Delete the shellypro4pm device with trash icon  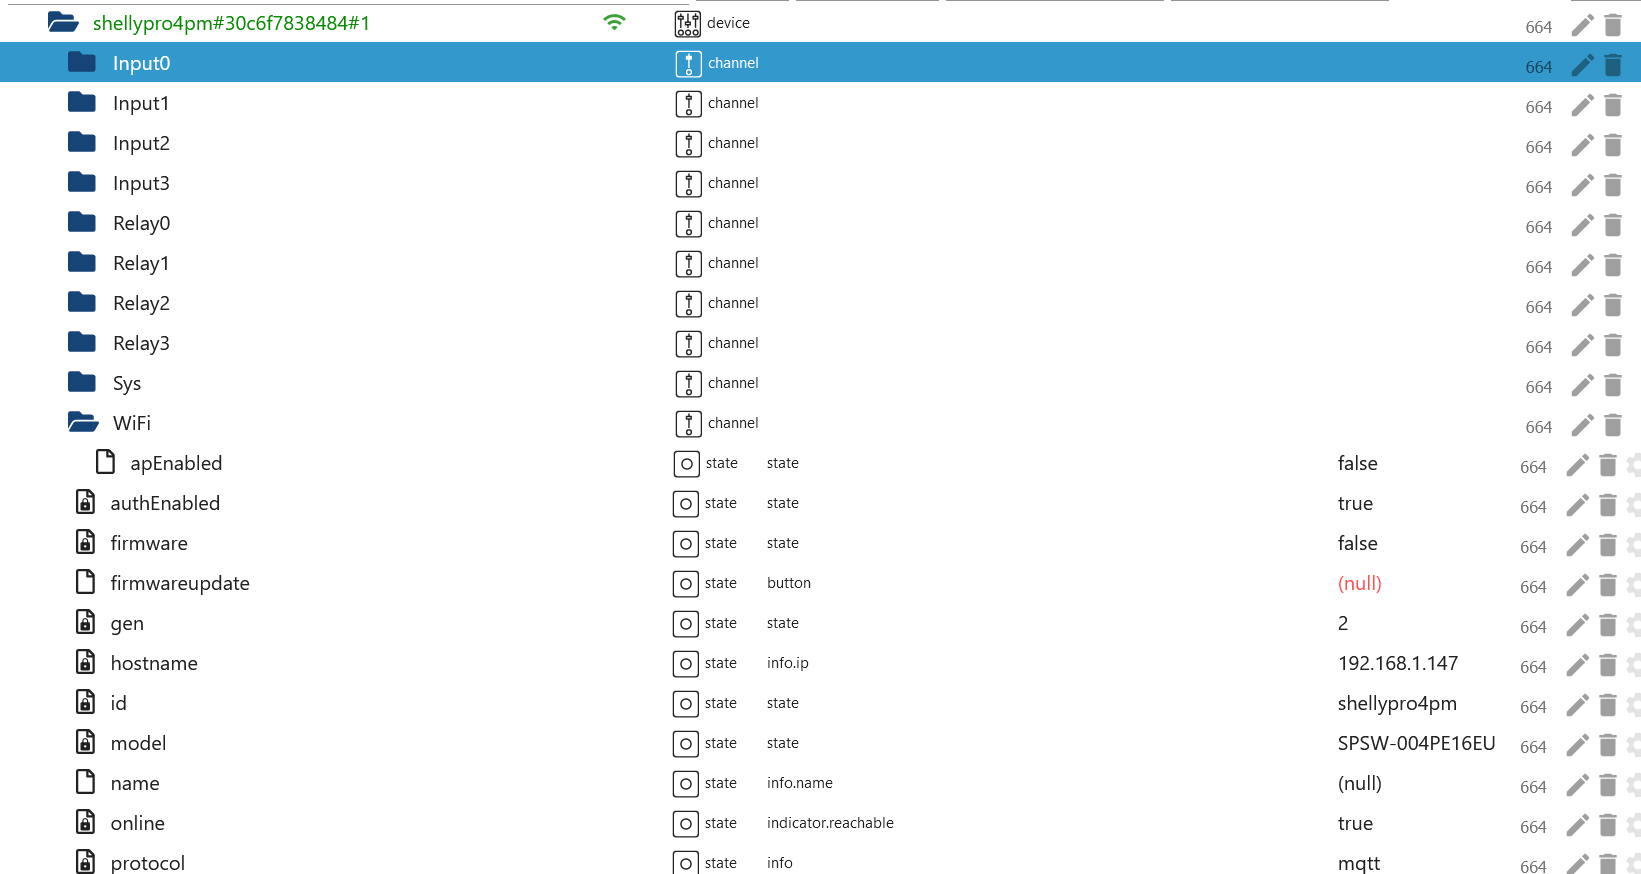[x=1613, y=25]
